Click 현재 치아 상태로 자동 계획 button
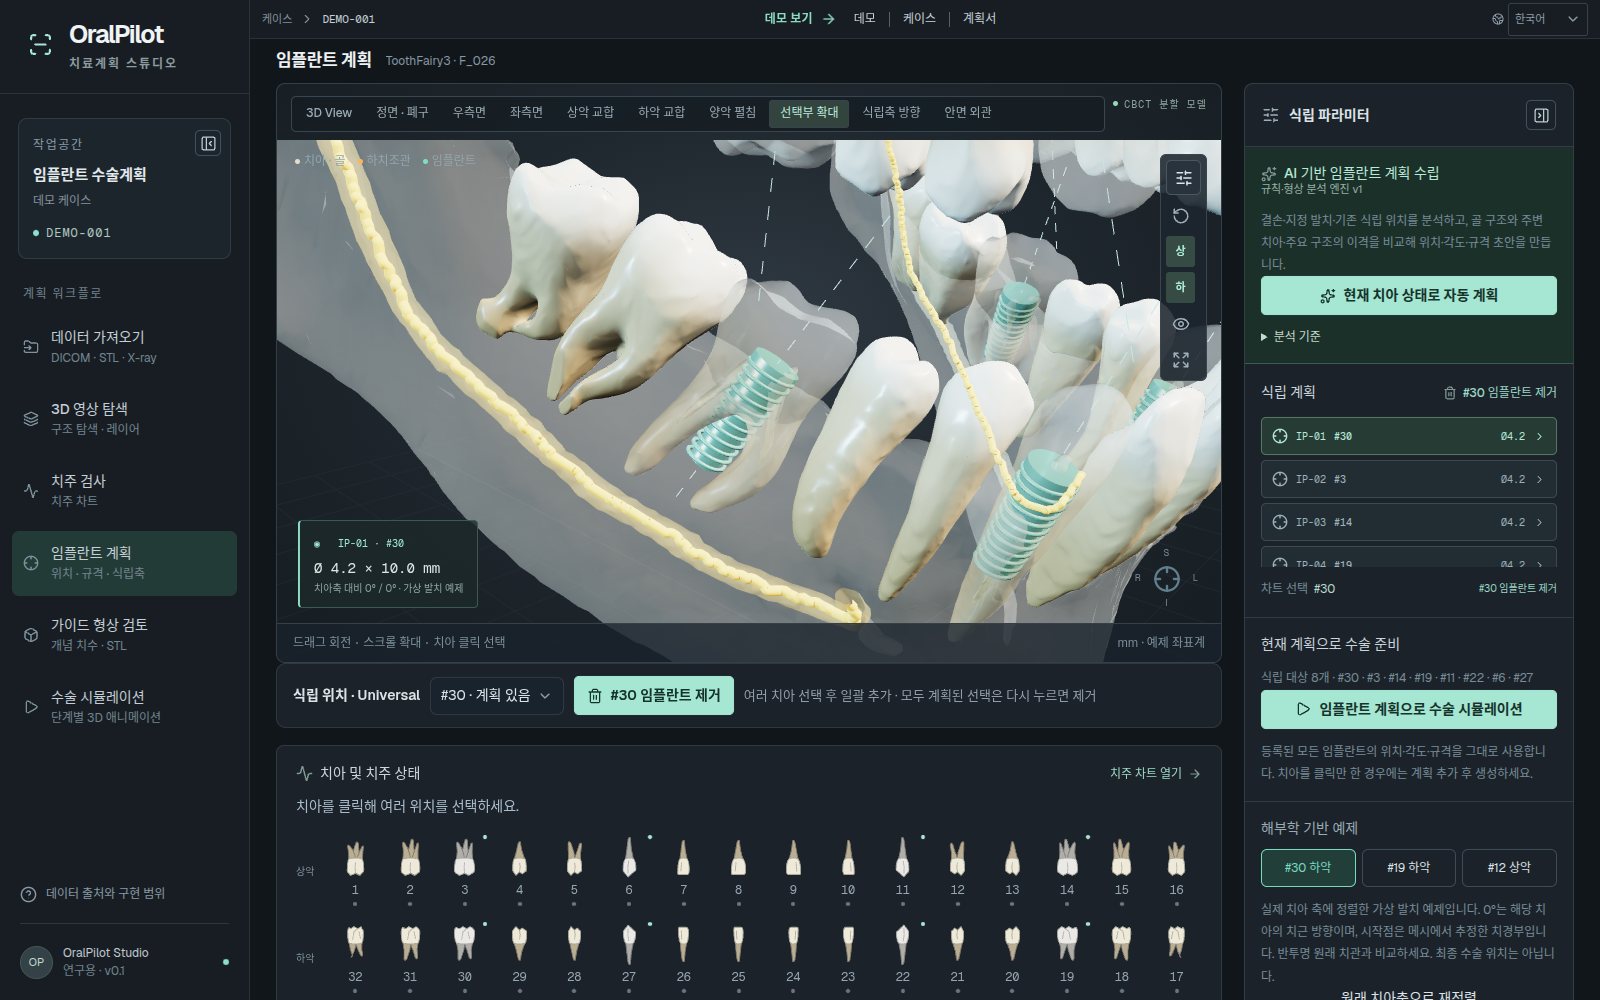 [1408, 296]
